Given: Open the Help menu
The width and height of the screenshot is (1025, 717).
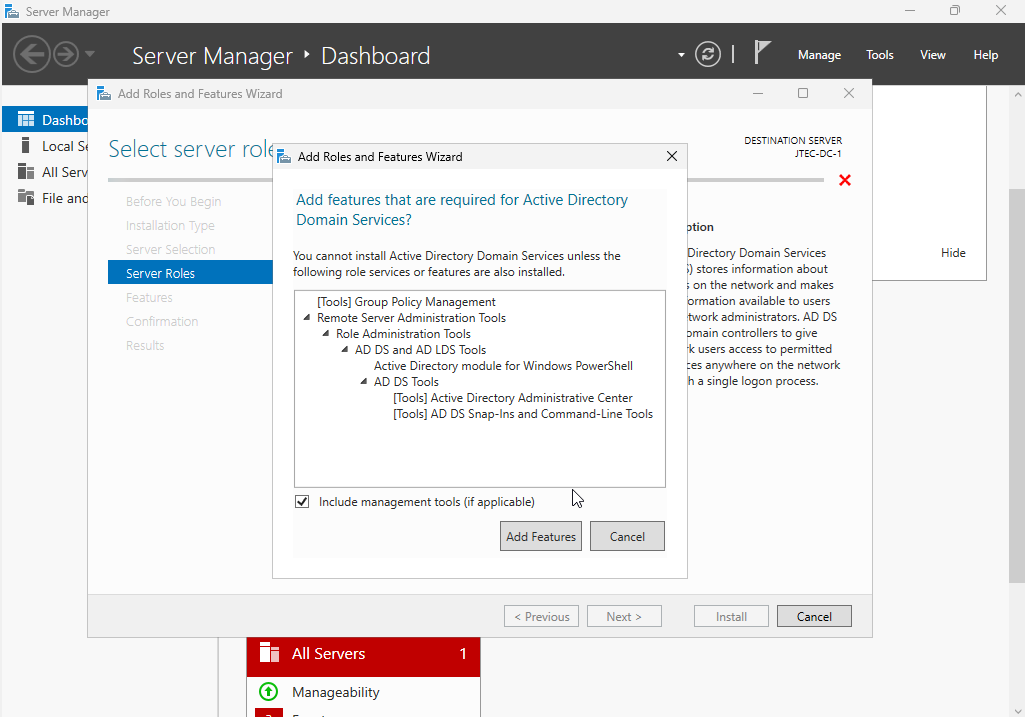Looking at the screenshot, I should coord(986,55).
